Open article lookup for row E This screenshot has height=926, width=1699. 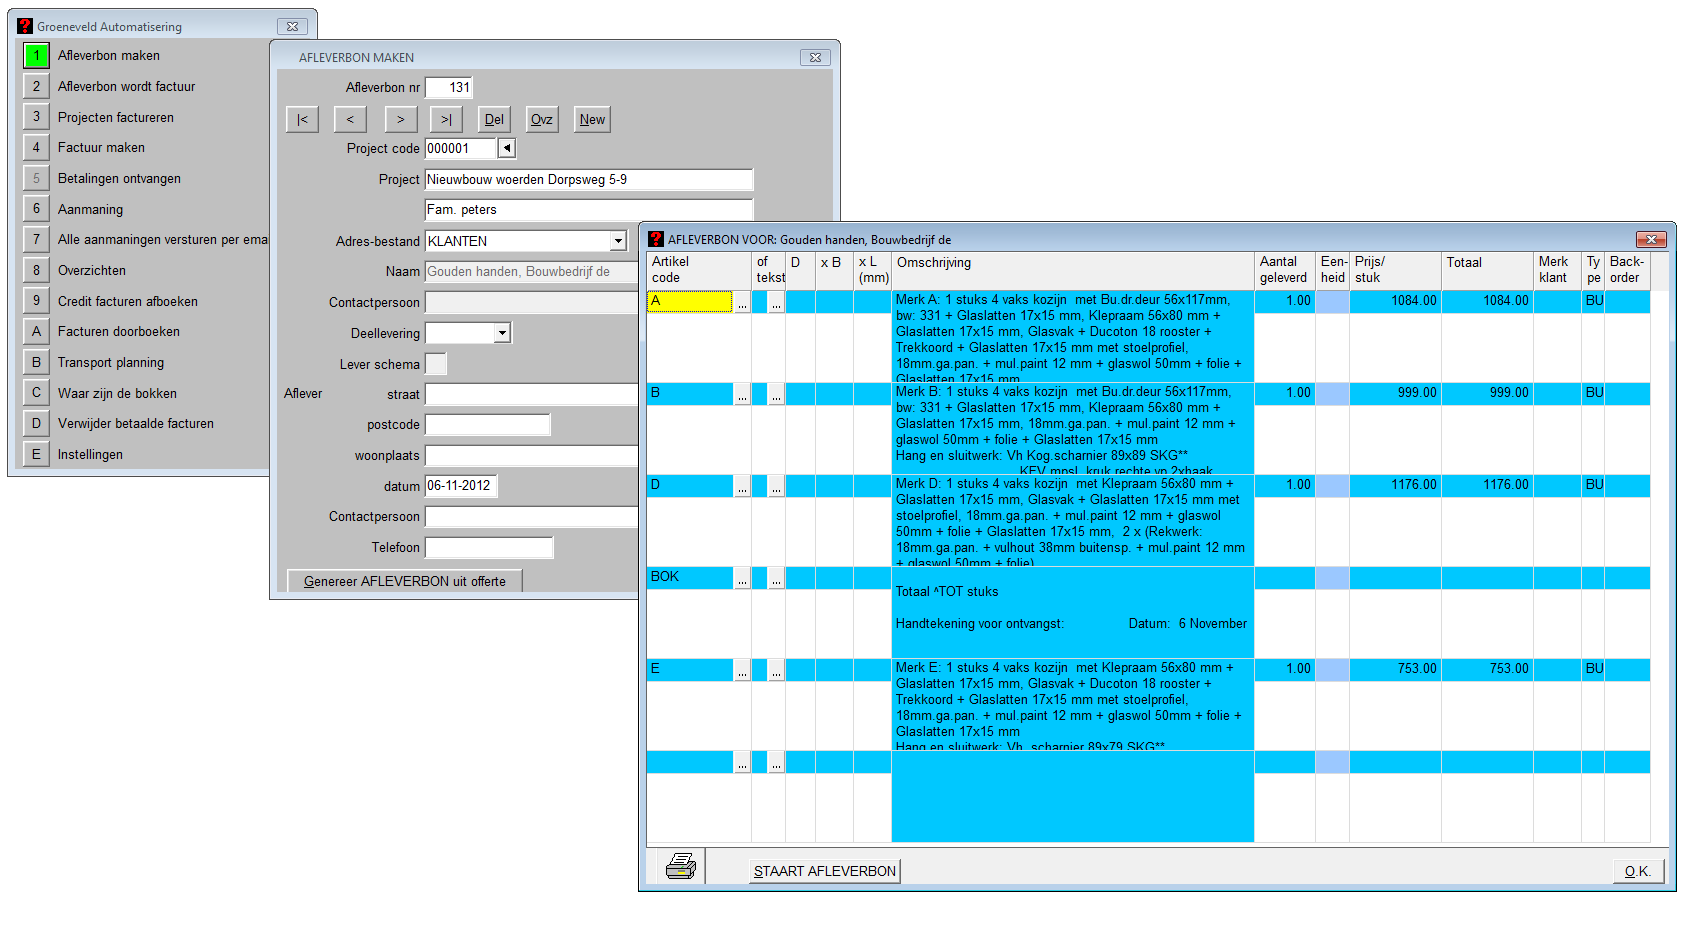(742, 671)
